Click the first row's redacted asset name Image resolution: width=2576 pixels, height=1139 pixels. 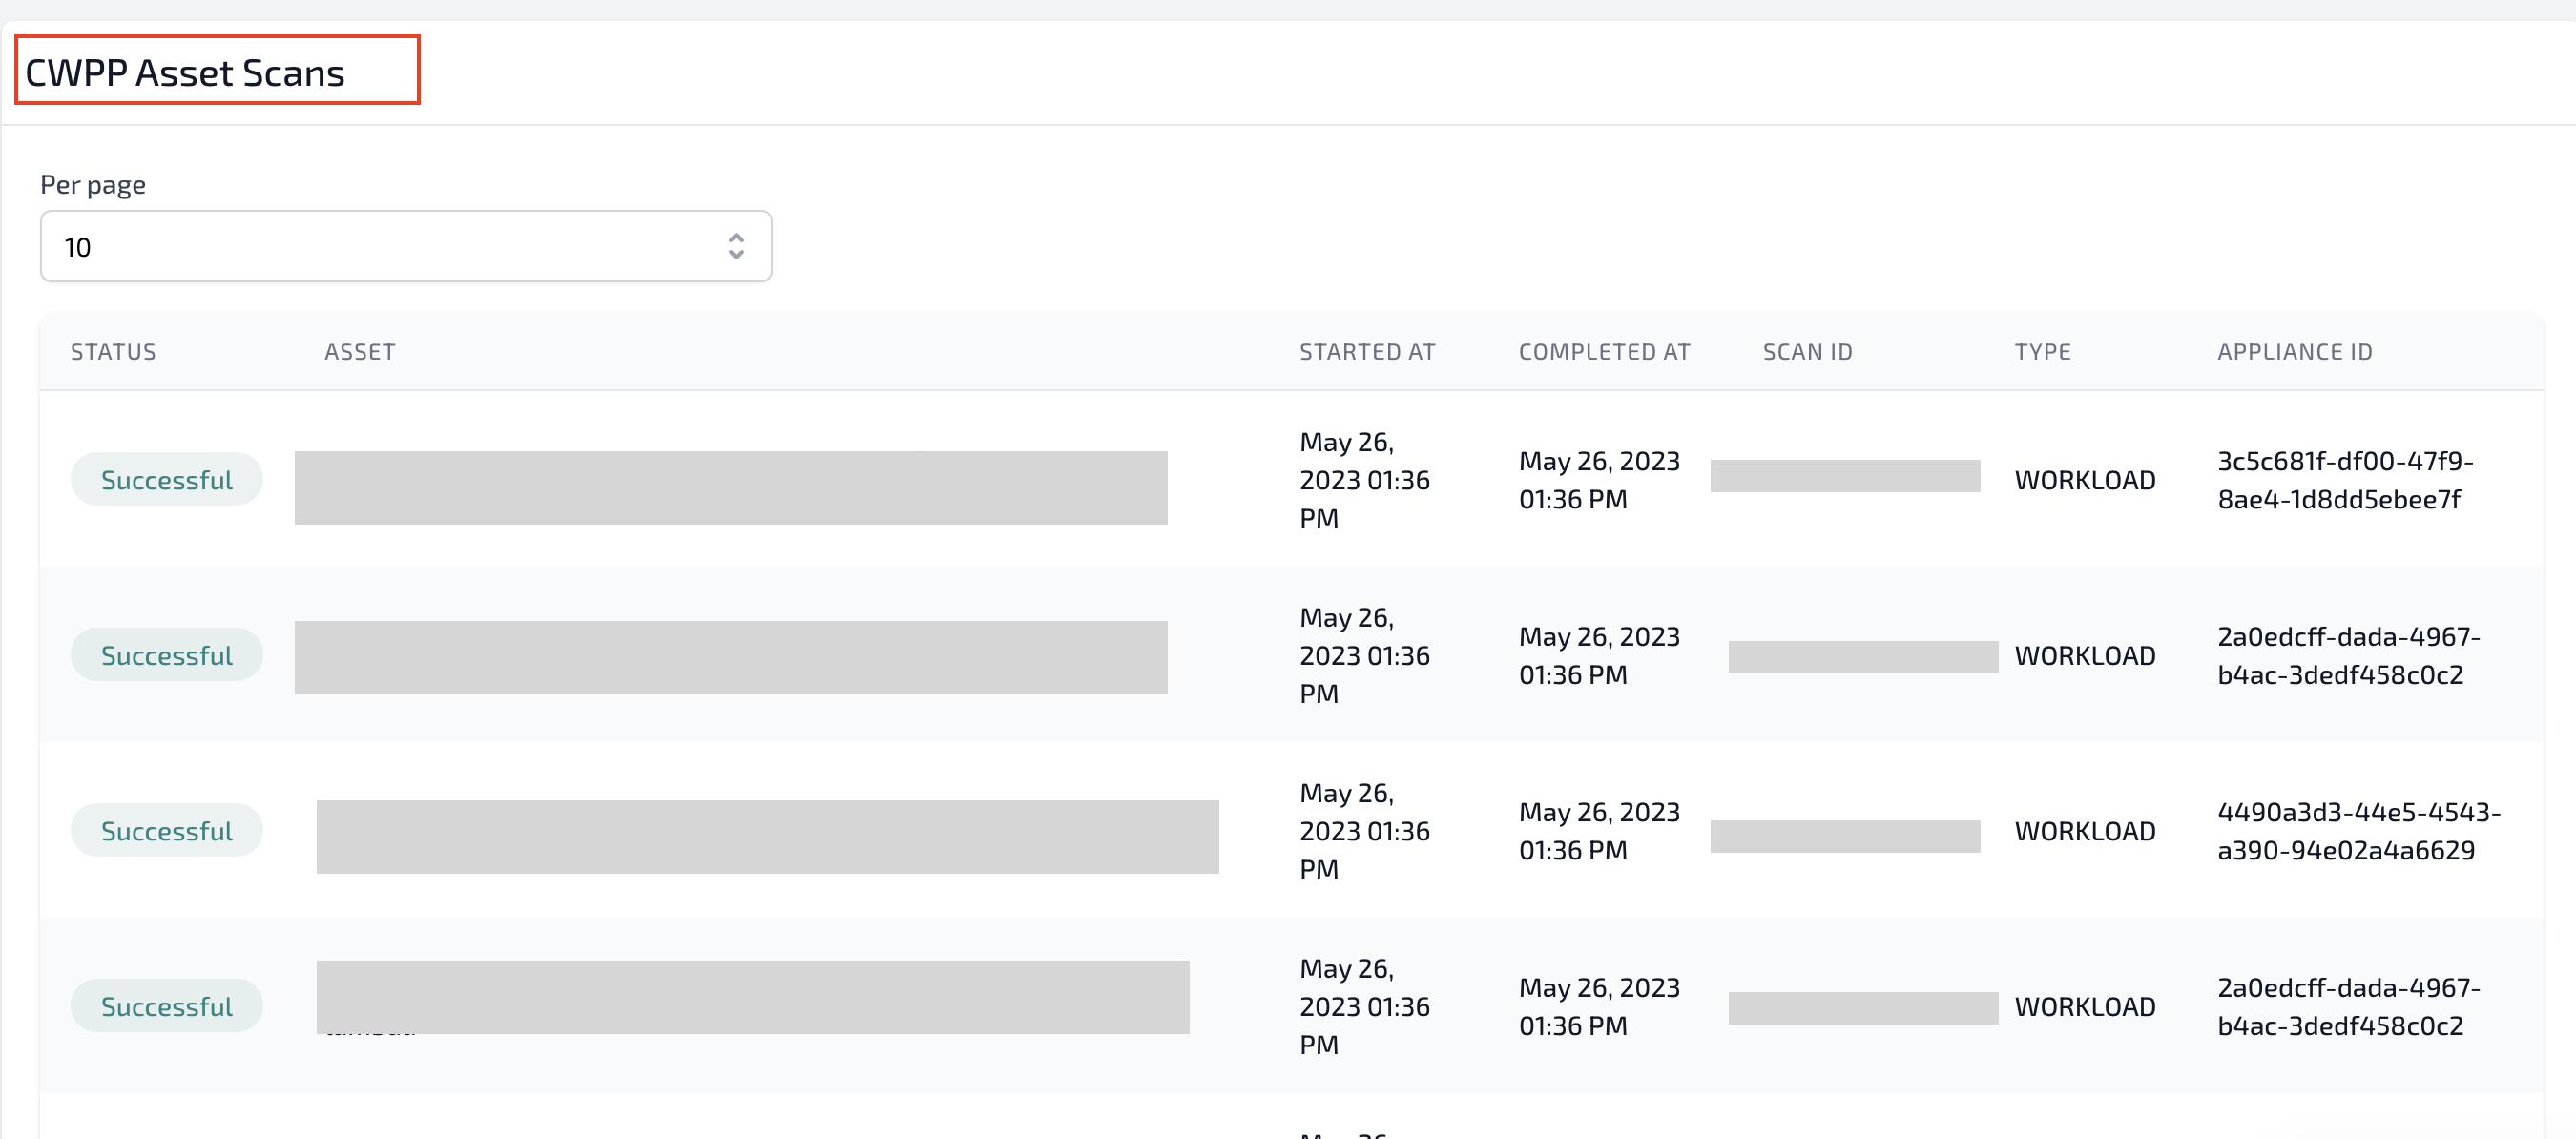coord(730,488)
